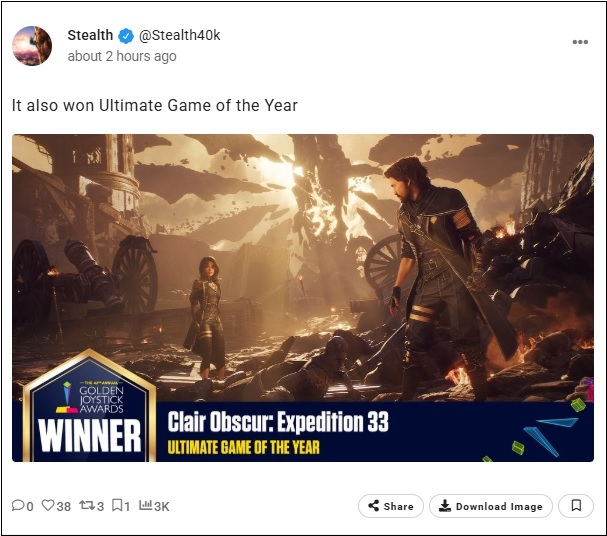Viewport: 607px width, 536px height.
Task: Click the 'Clair Obscur: Expedition 33' title
Action: pyautogui.click(x=278, y=421)
